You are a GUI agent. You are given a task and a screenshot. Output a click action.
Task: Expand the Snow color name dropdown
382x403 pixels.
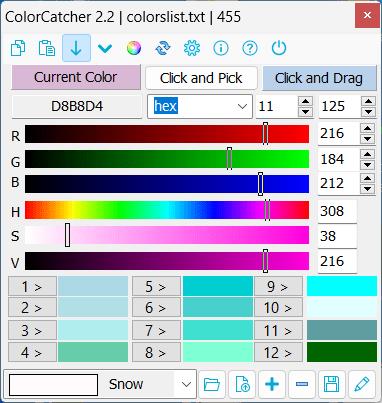[x=186, y=384]
